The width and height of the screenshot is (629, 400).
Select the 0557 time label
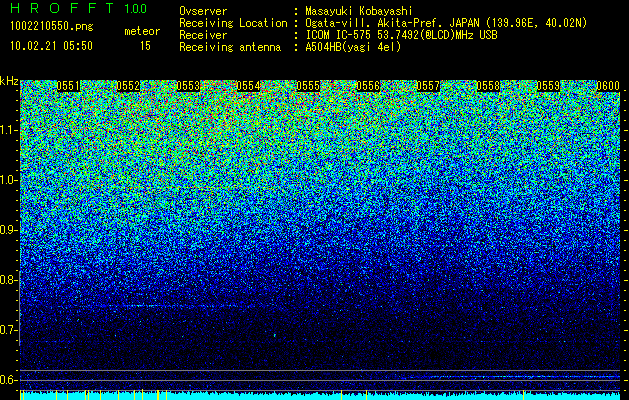[428, 86]
